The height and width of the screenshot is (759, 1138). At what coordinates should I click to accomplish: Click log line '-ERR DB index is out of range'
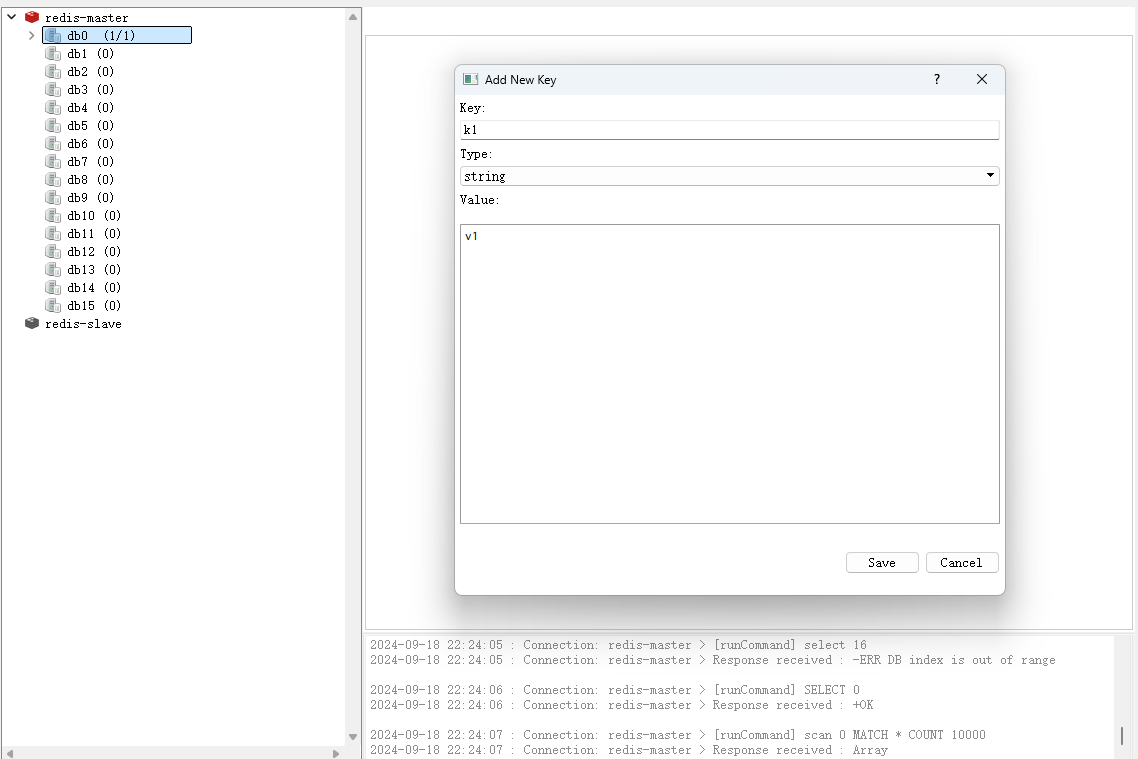(713, 660)
